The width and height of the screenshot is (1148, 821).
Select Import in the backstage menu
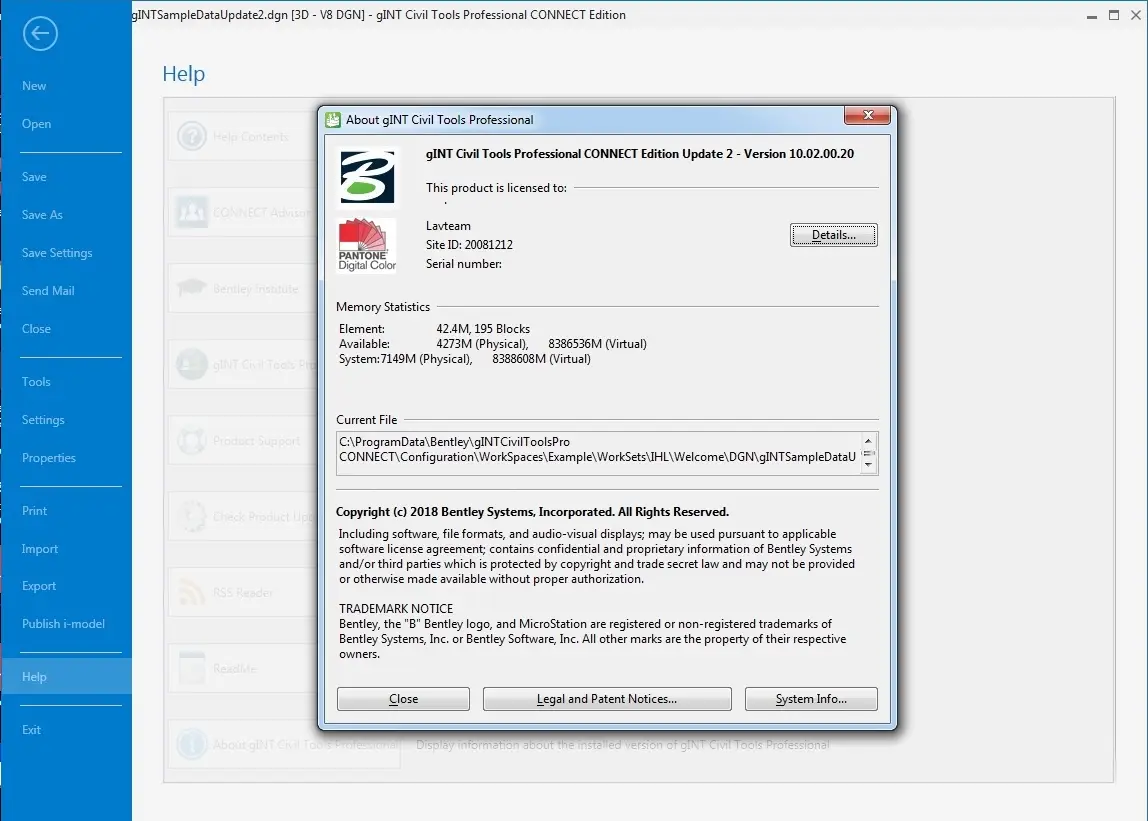click(x=40, y=549)
